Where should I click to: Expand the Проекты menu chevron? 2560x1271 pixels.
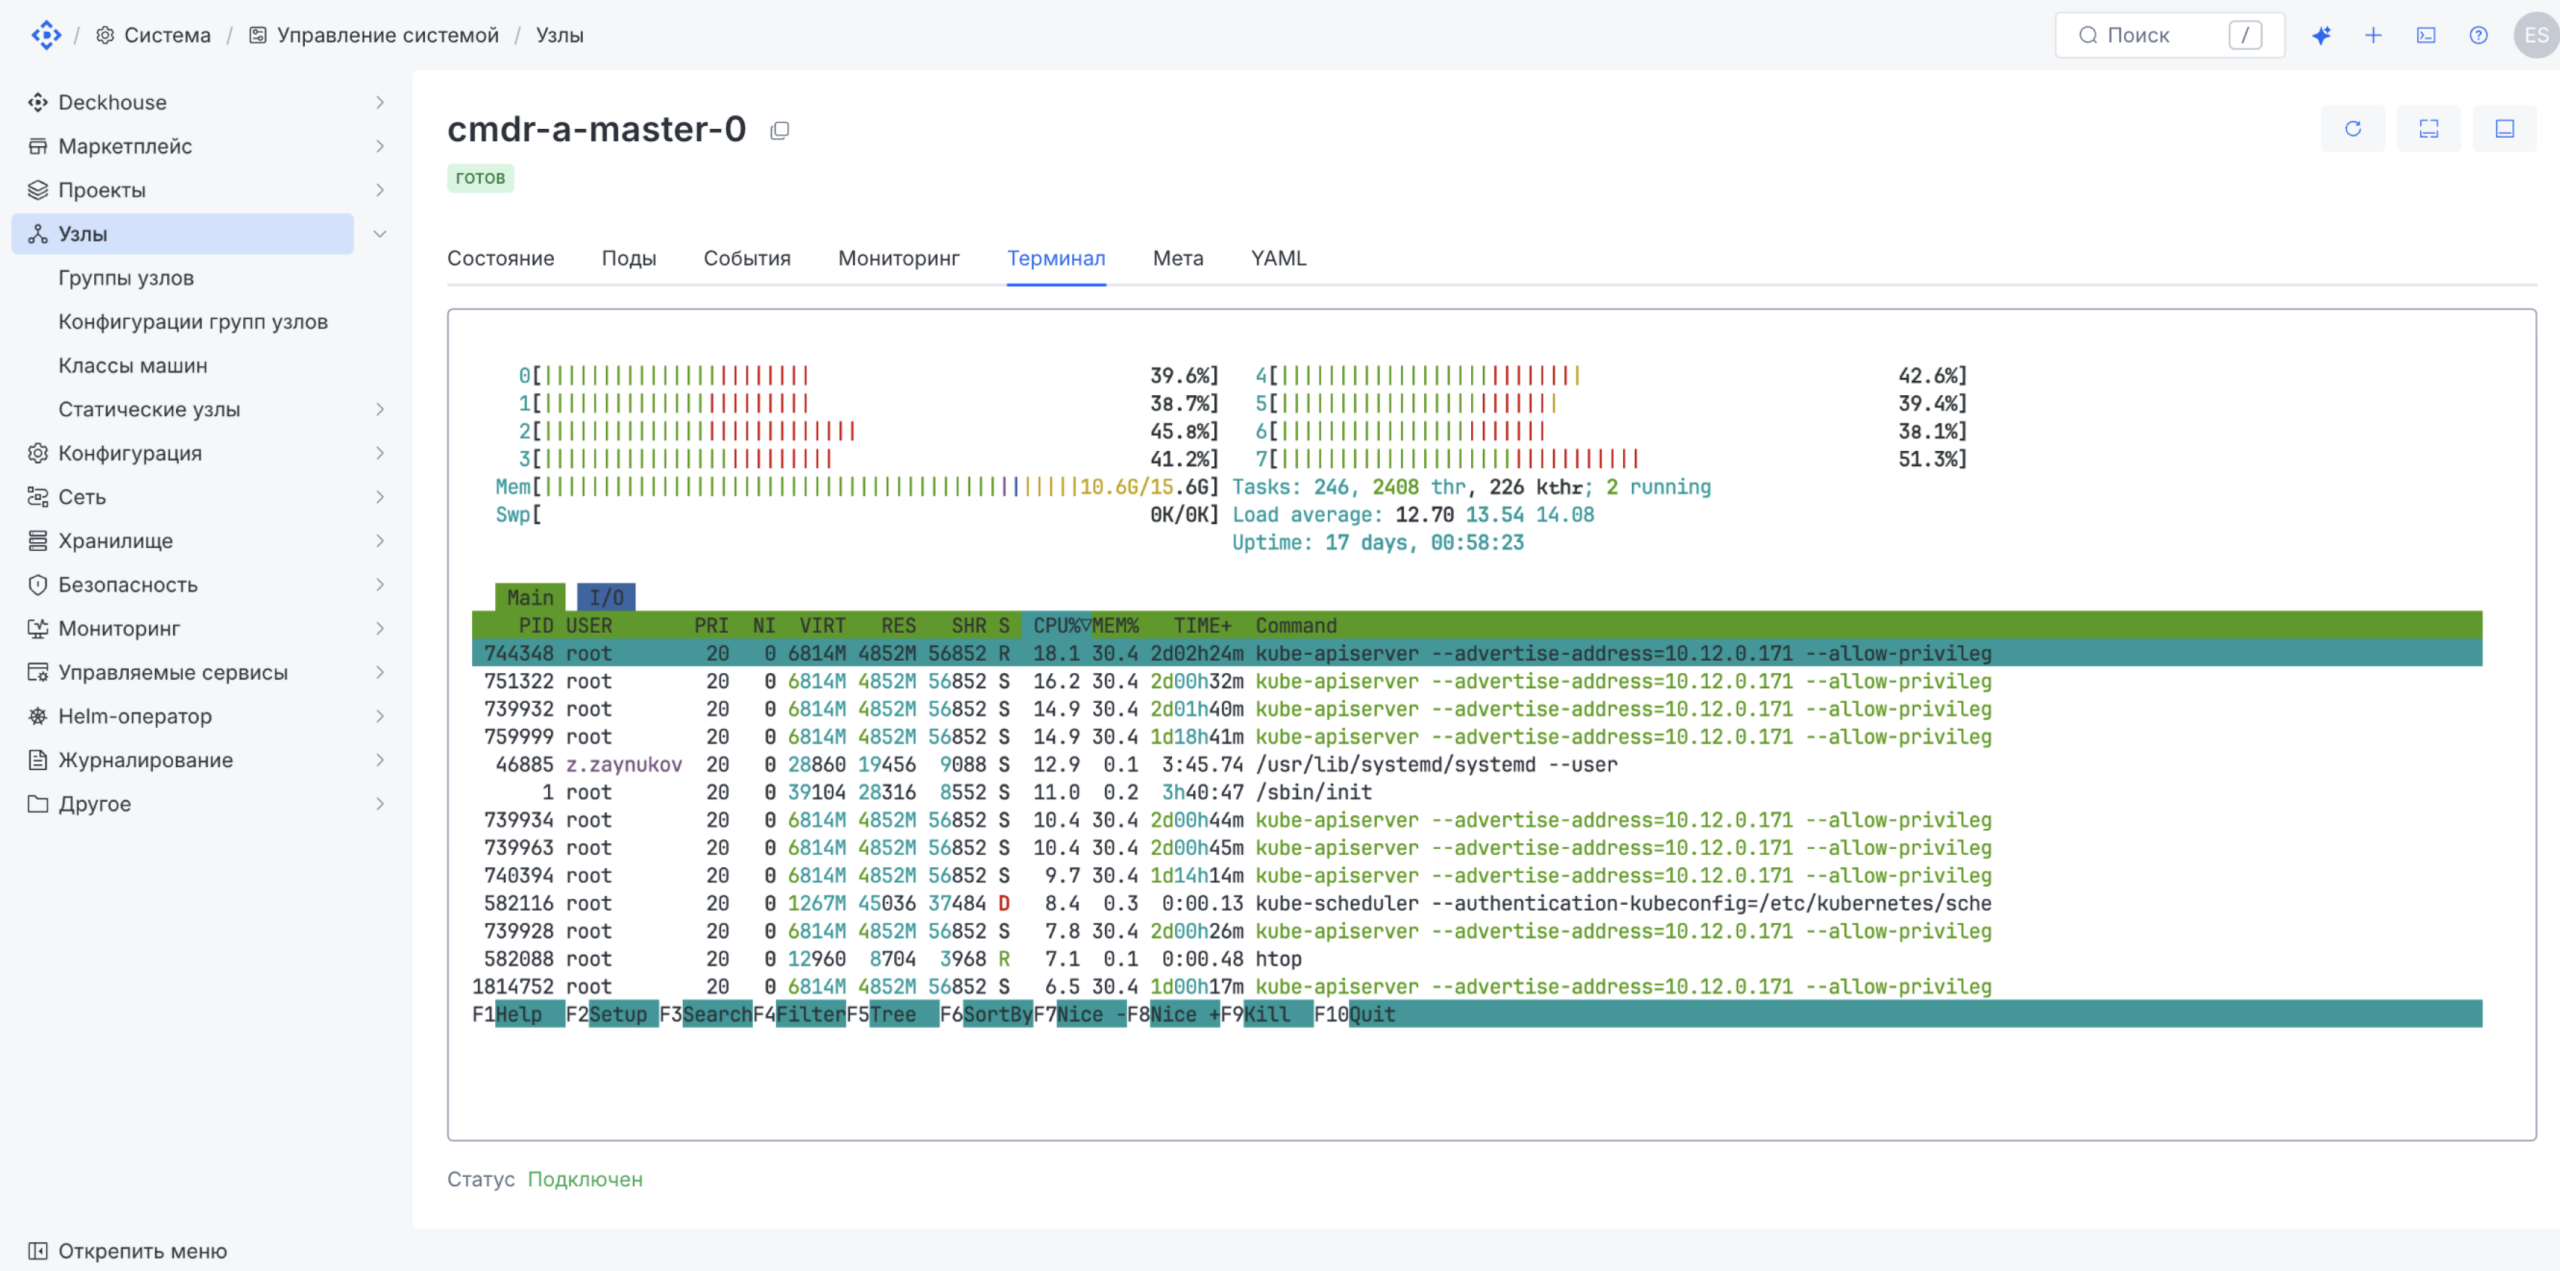(x=380, y=190)
